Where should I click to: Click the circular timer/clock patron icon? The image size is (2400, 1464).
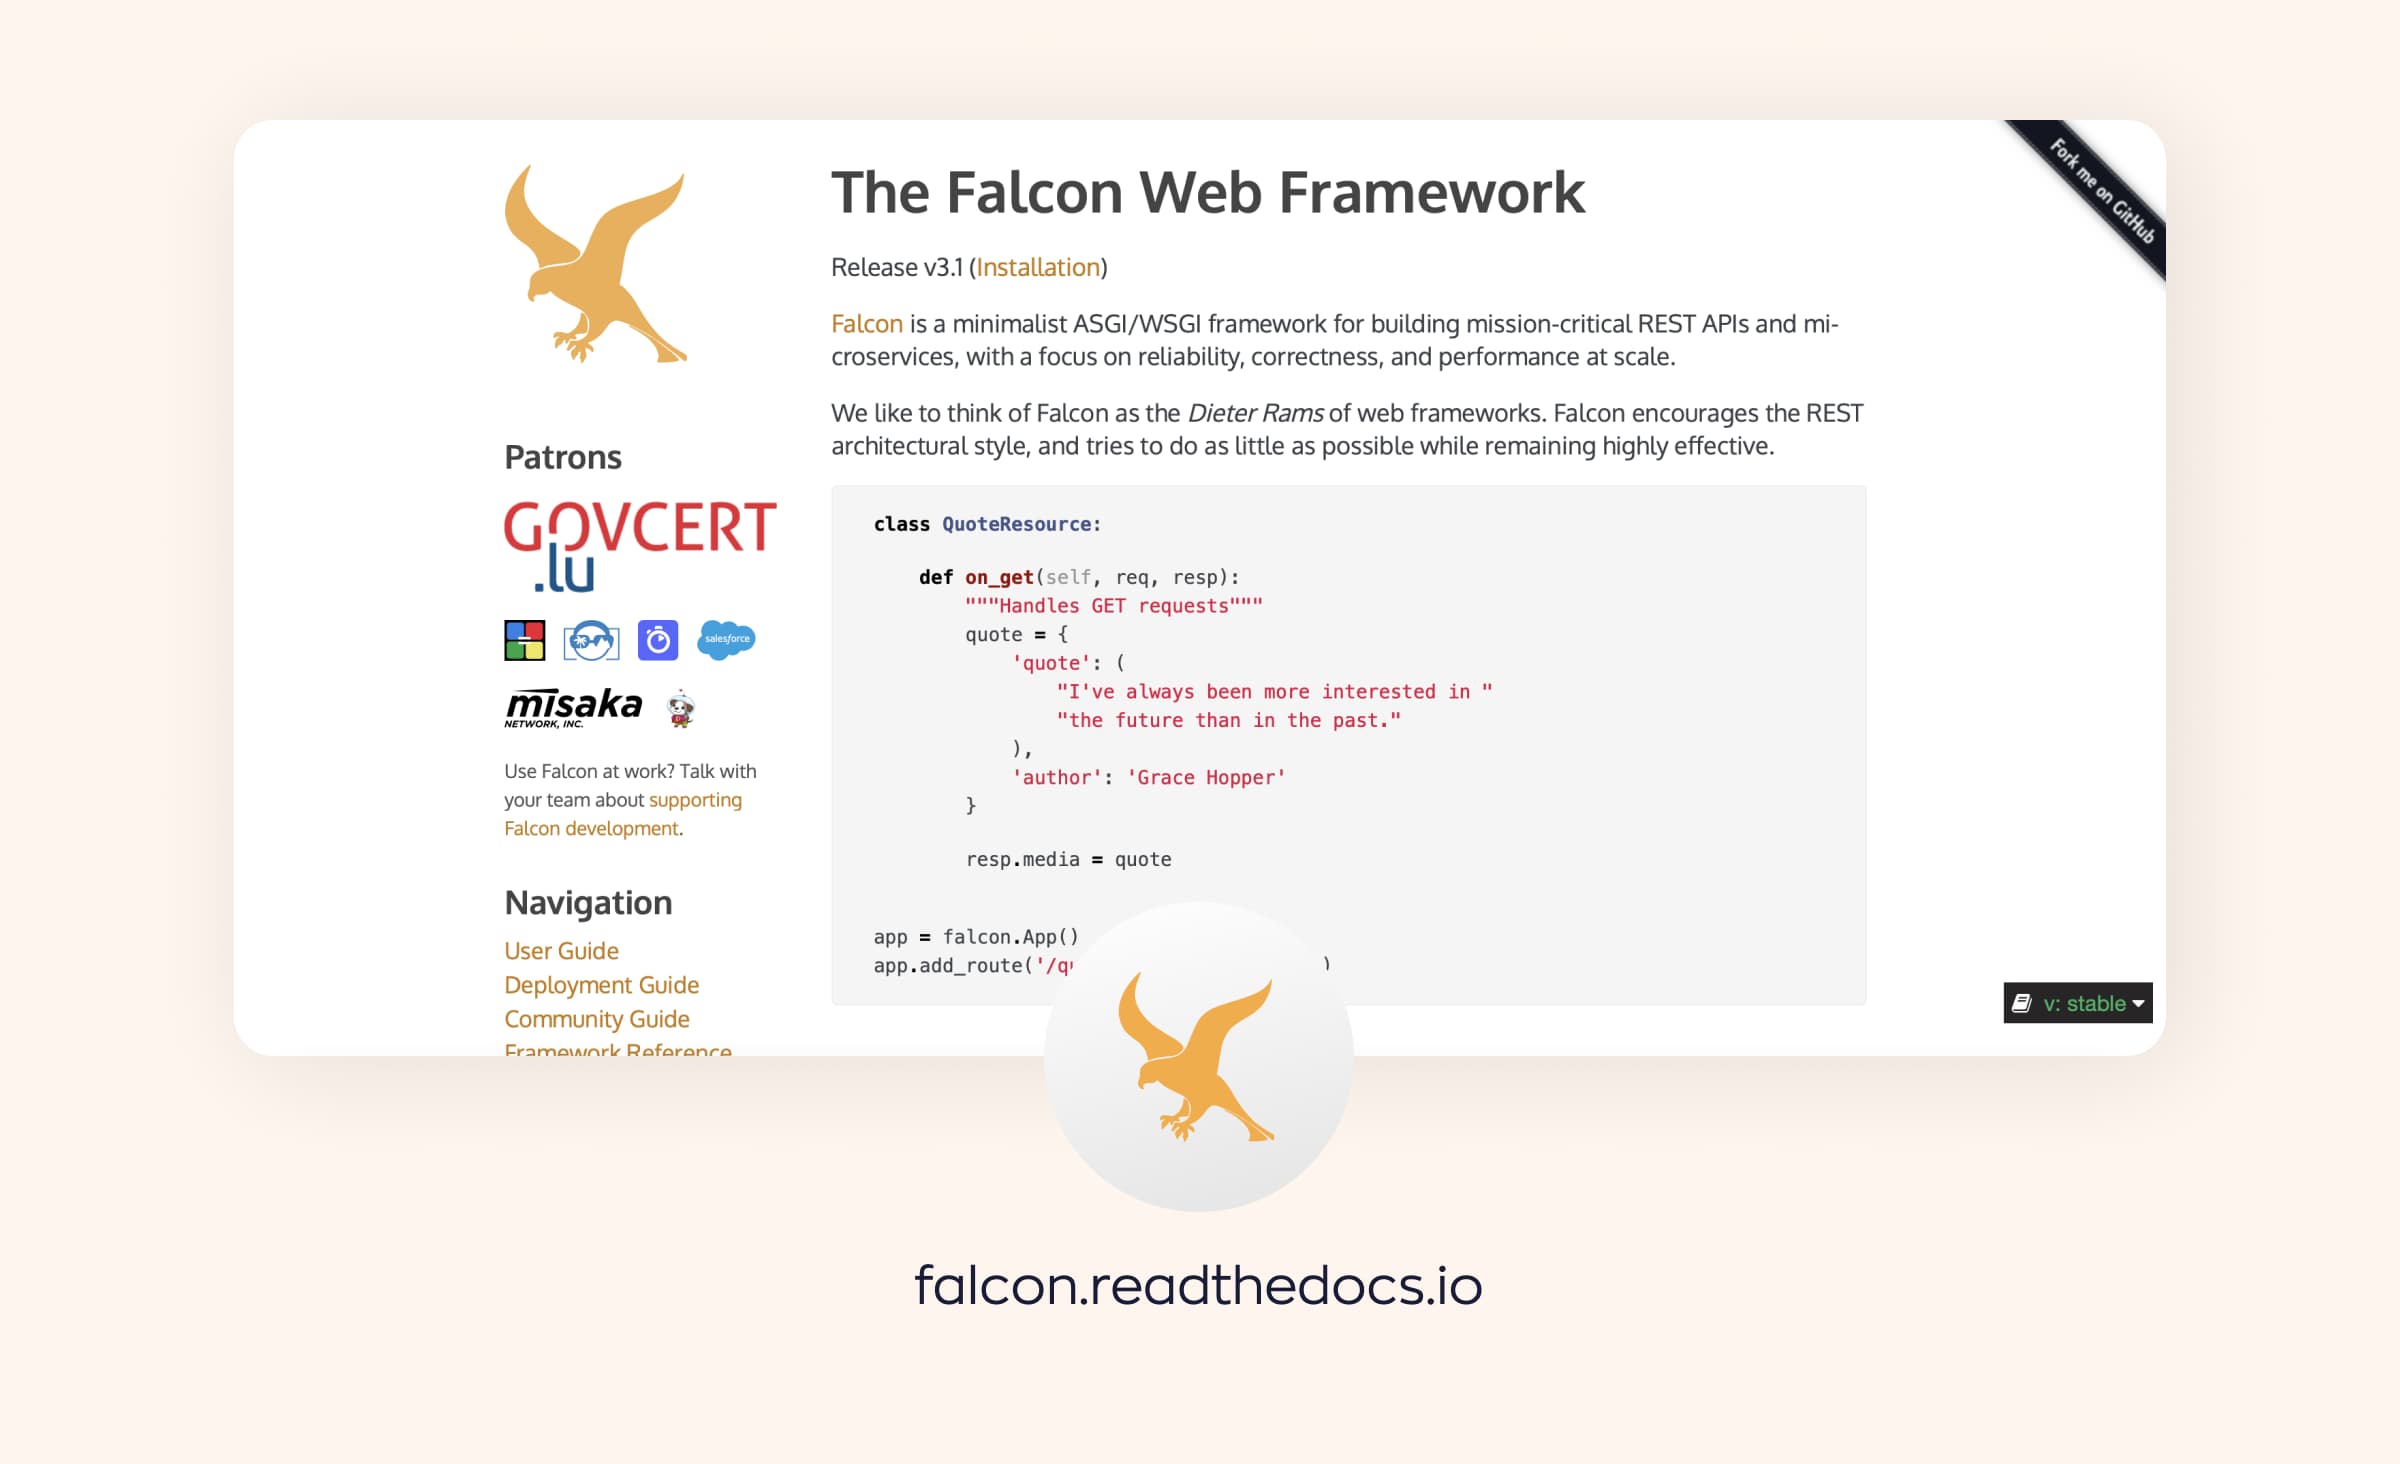[x=657, y=641]
